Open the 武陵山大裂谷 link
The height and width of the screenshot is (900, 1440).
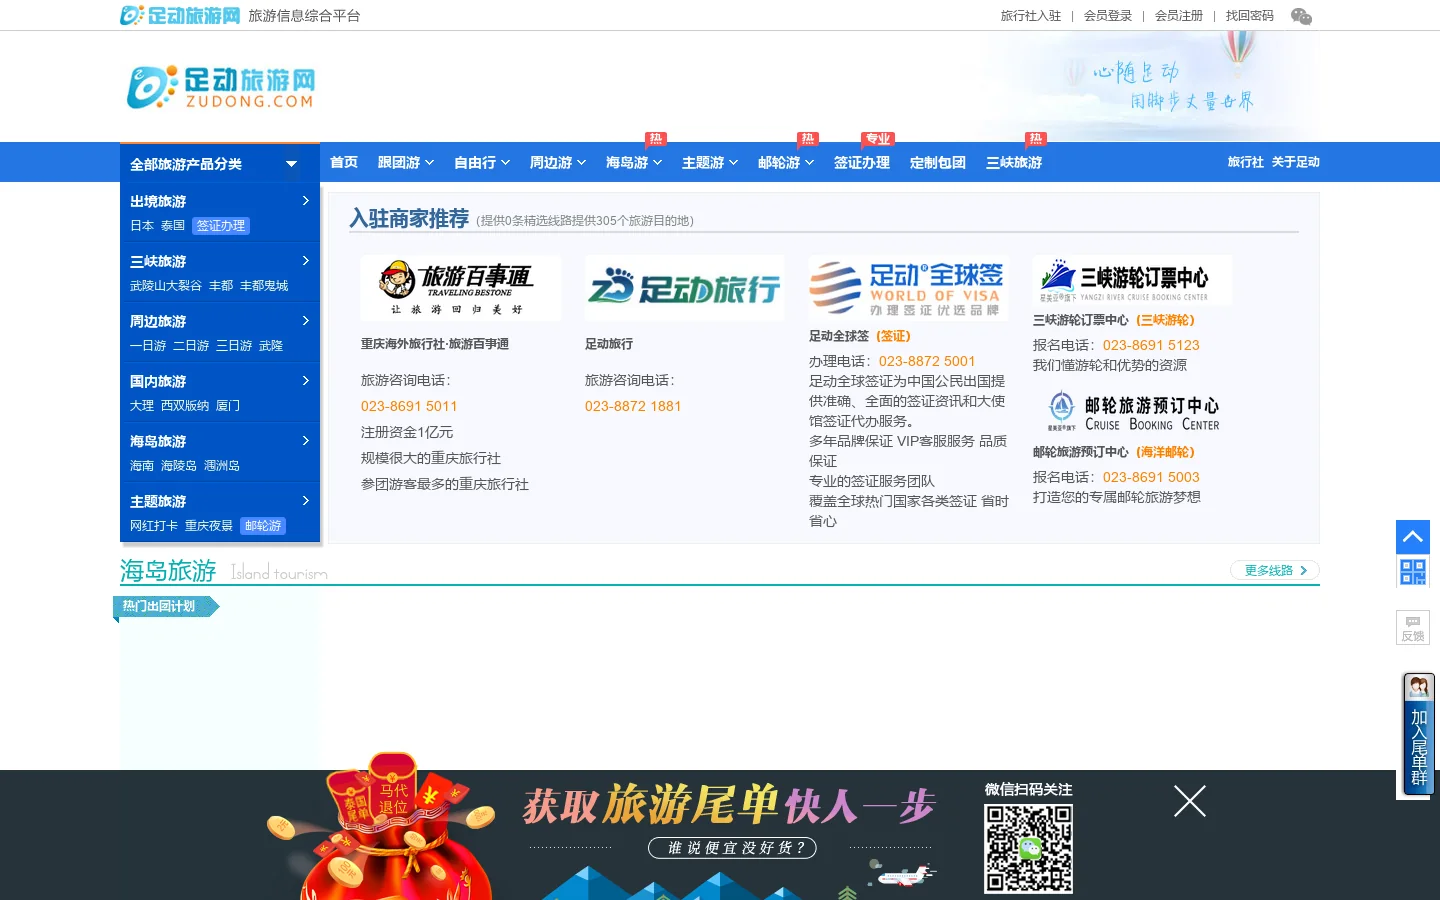tap(166, 286)
